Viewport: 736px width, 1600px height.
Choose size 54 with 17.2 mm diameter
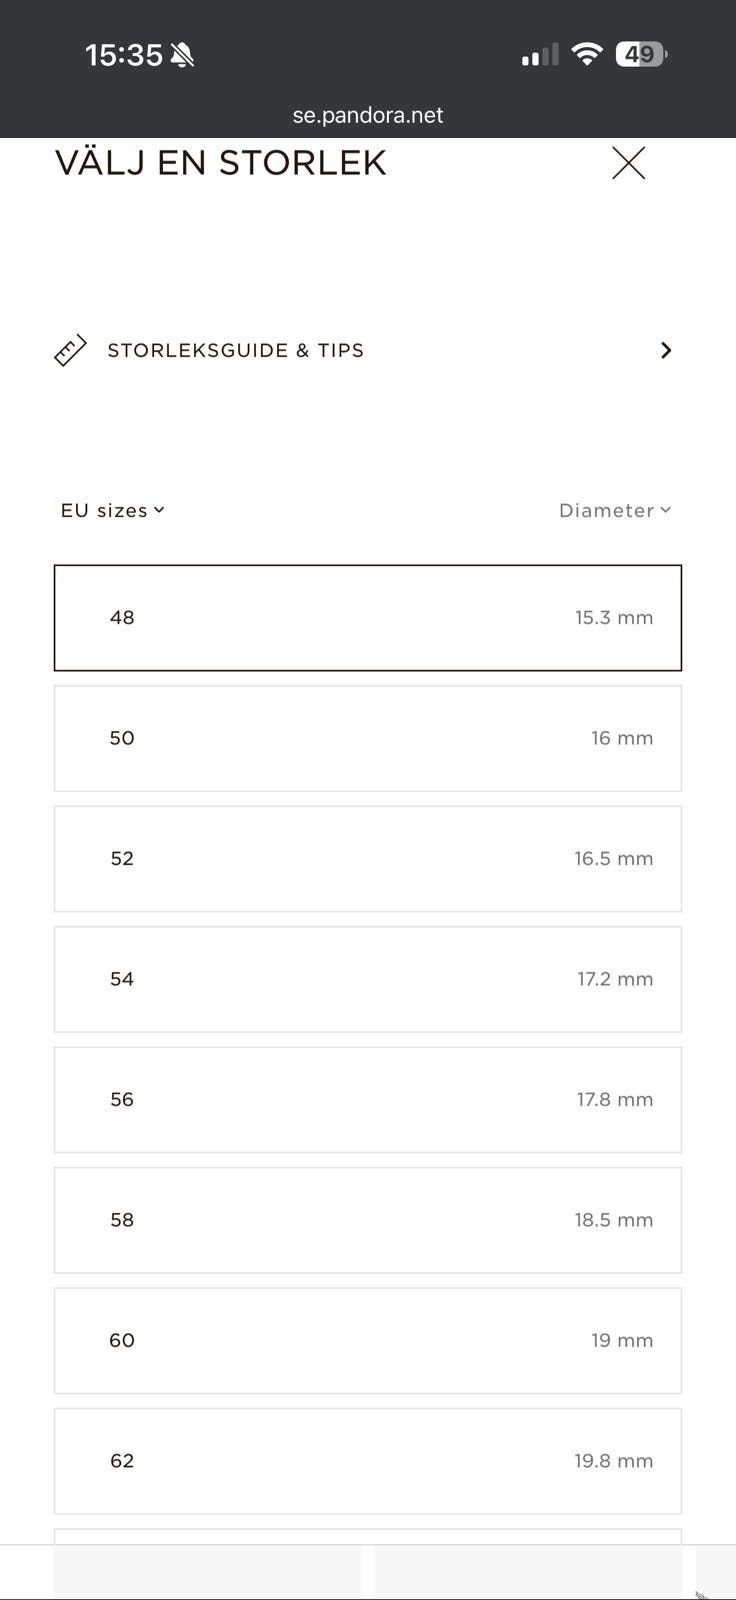(368, 980)
